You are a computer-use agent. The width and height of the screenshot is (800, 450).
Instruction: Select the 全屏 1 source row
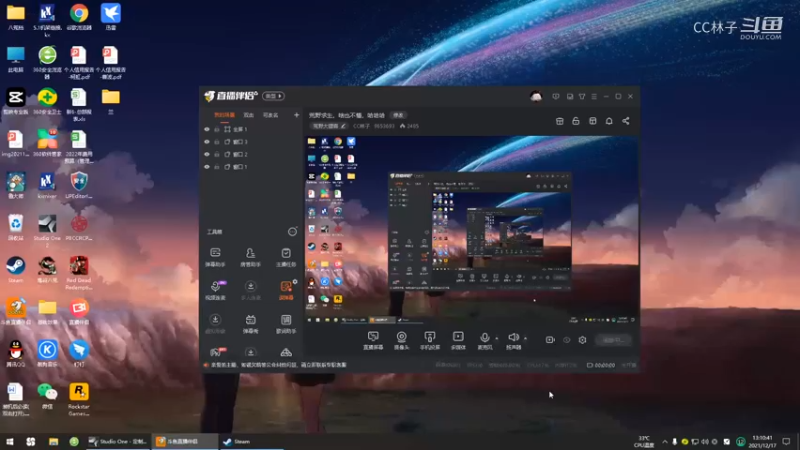click(252, 129)
